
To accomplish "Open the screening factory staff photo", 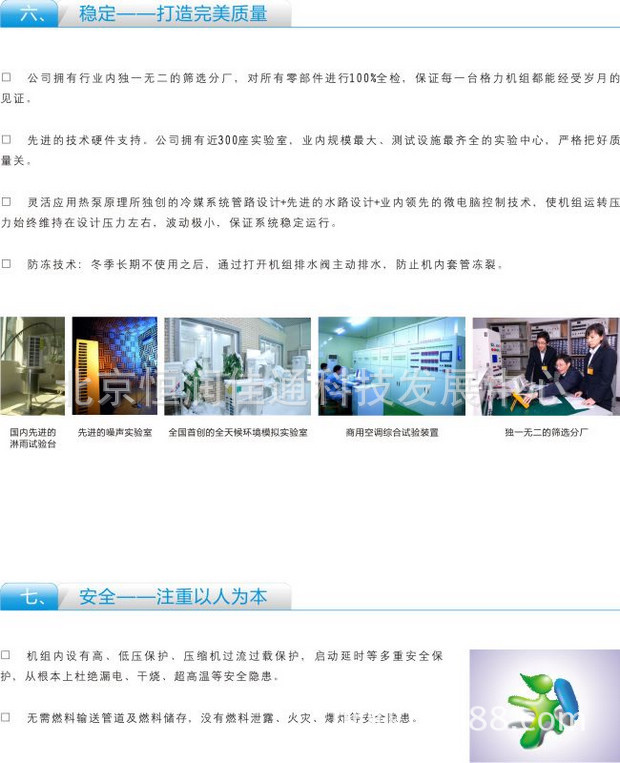I will pyautogui.click(x=545, y=367).
